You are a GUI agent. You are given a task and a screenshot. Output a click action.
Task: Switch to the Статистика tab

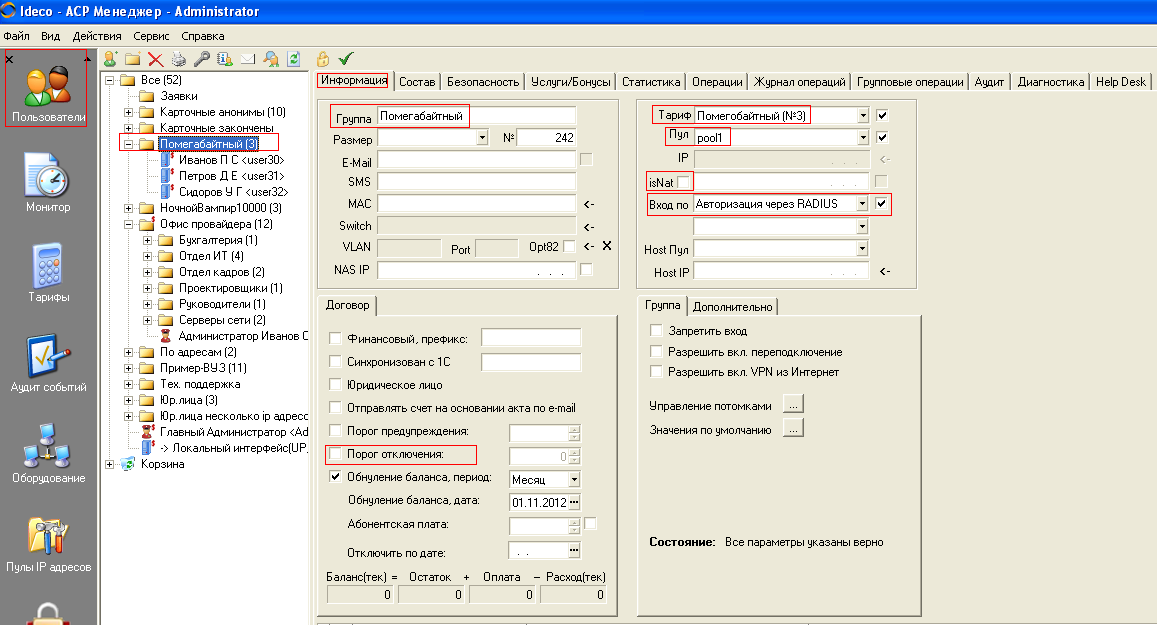tap(650, 82)
